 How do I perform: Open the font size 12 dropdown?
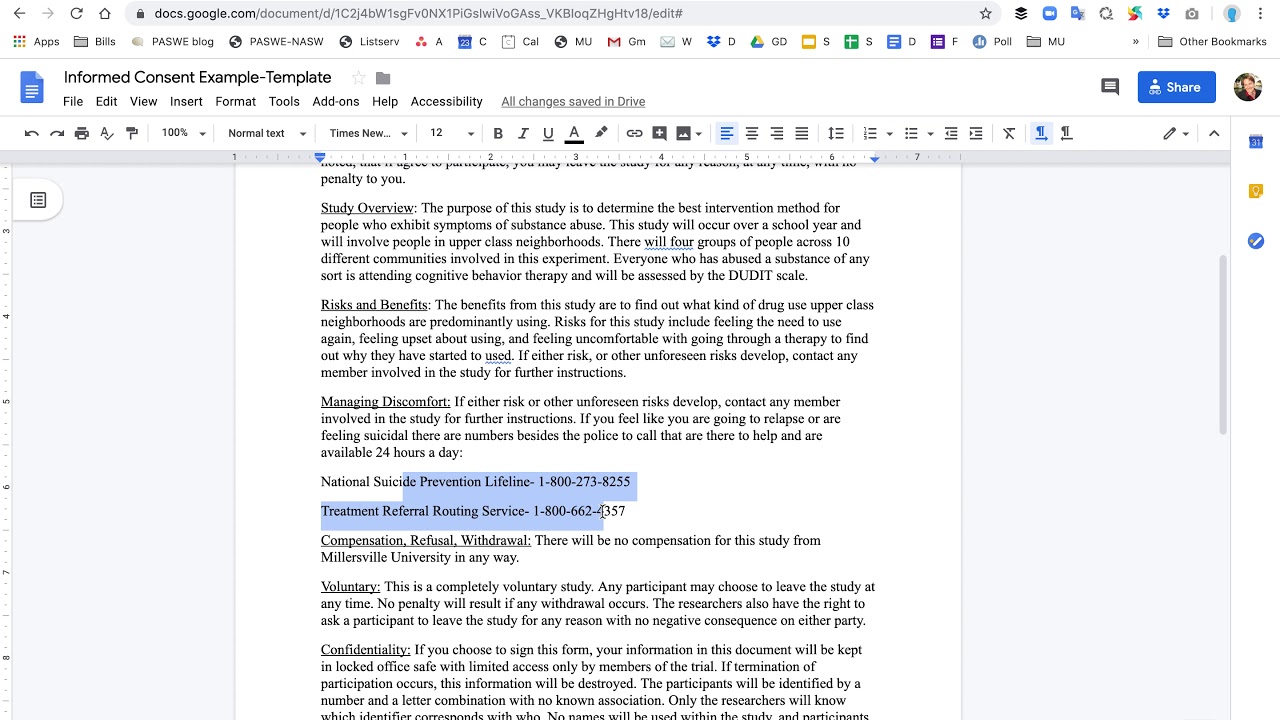pyautogui.click(x=452, y=133)
